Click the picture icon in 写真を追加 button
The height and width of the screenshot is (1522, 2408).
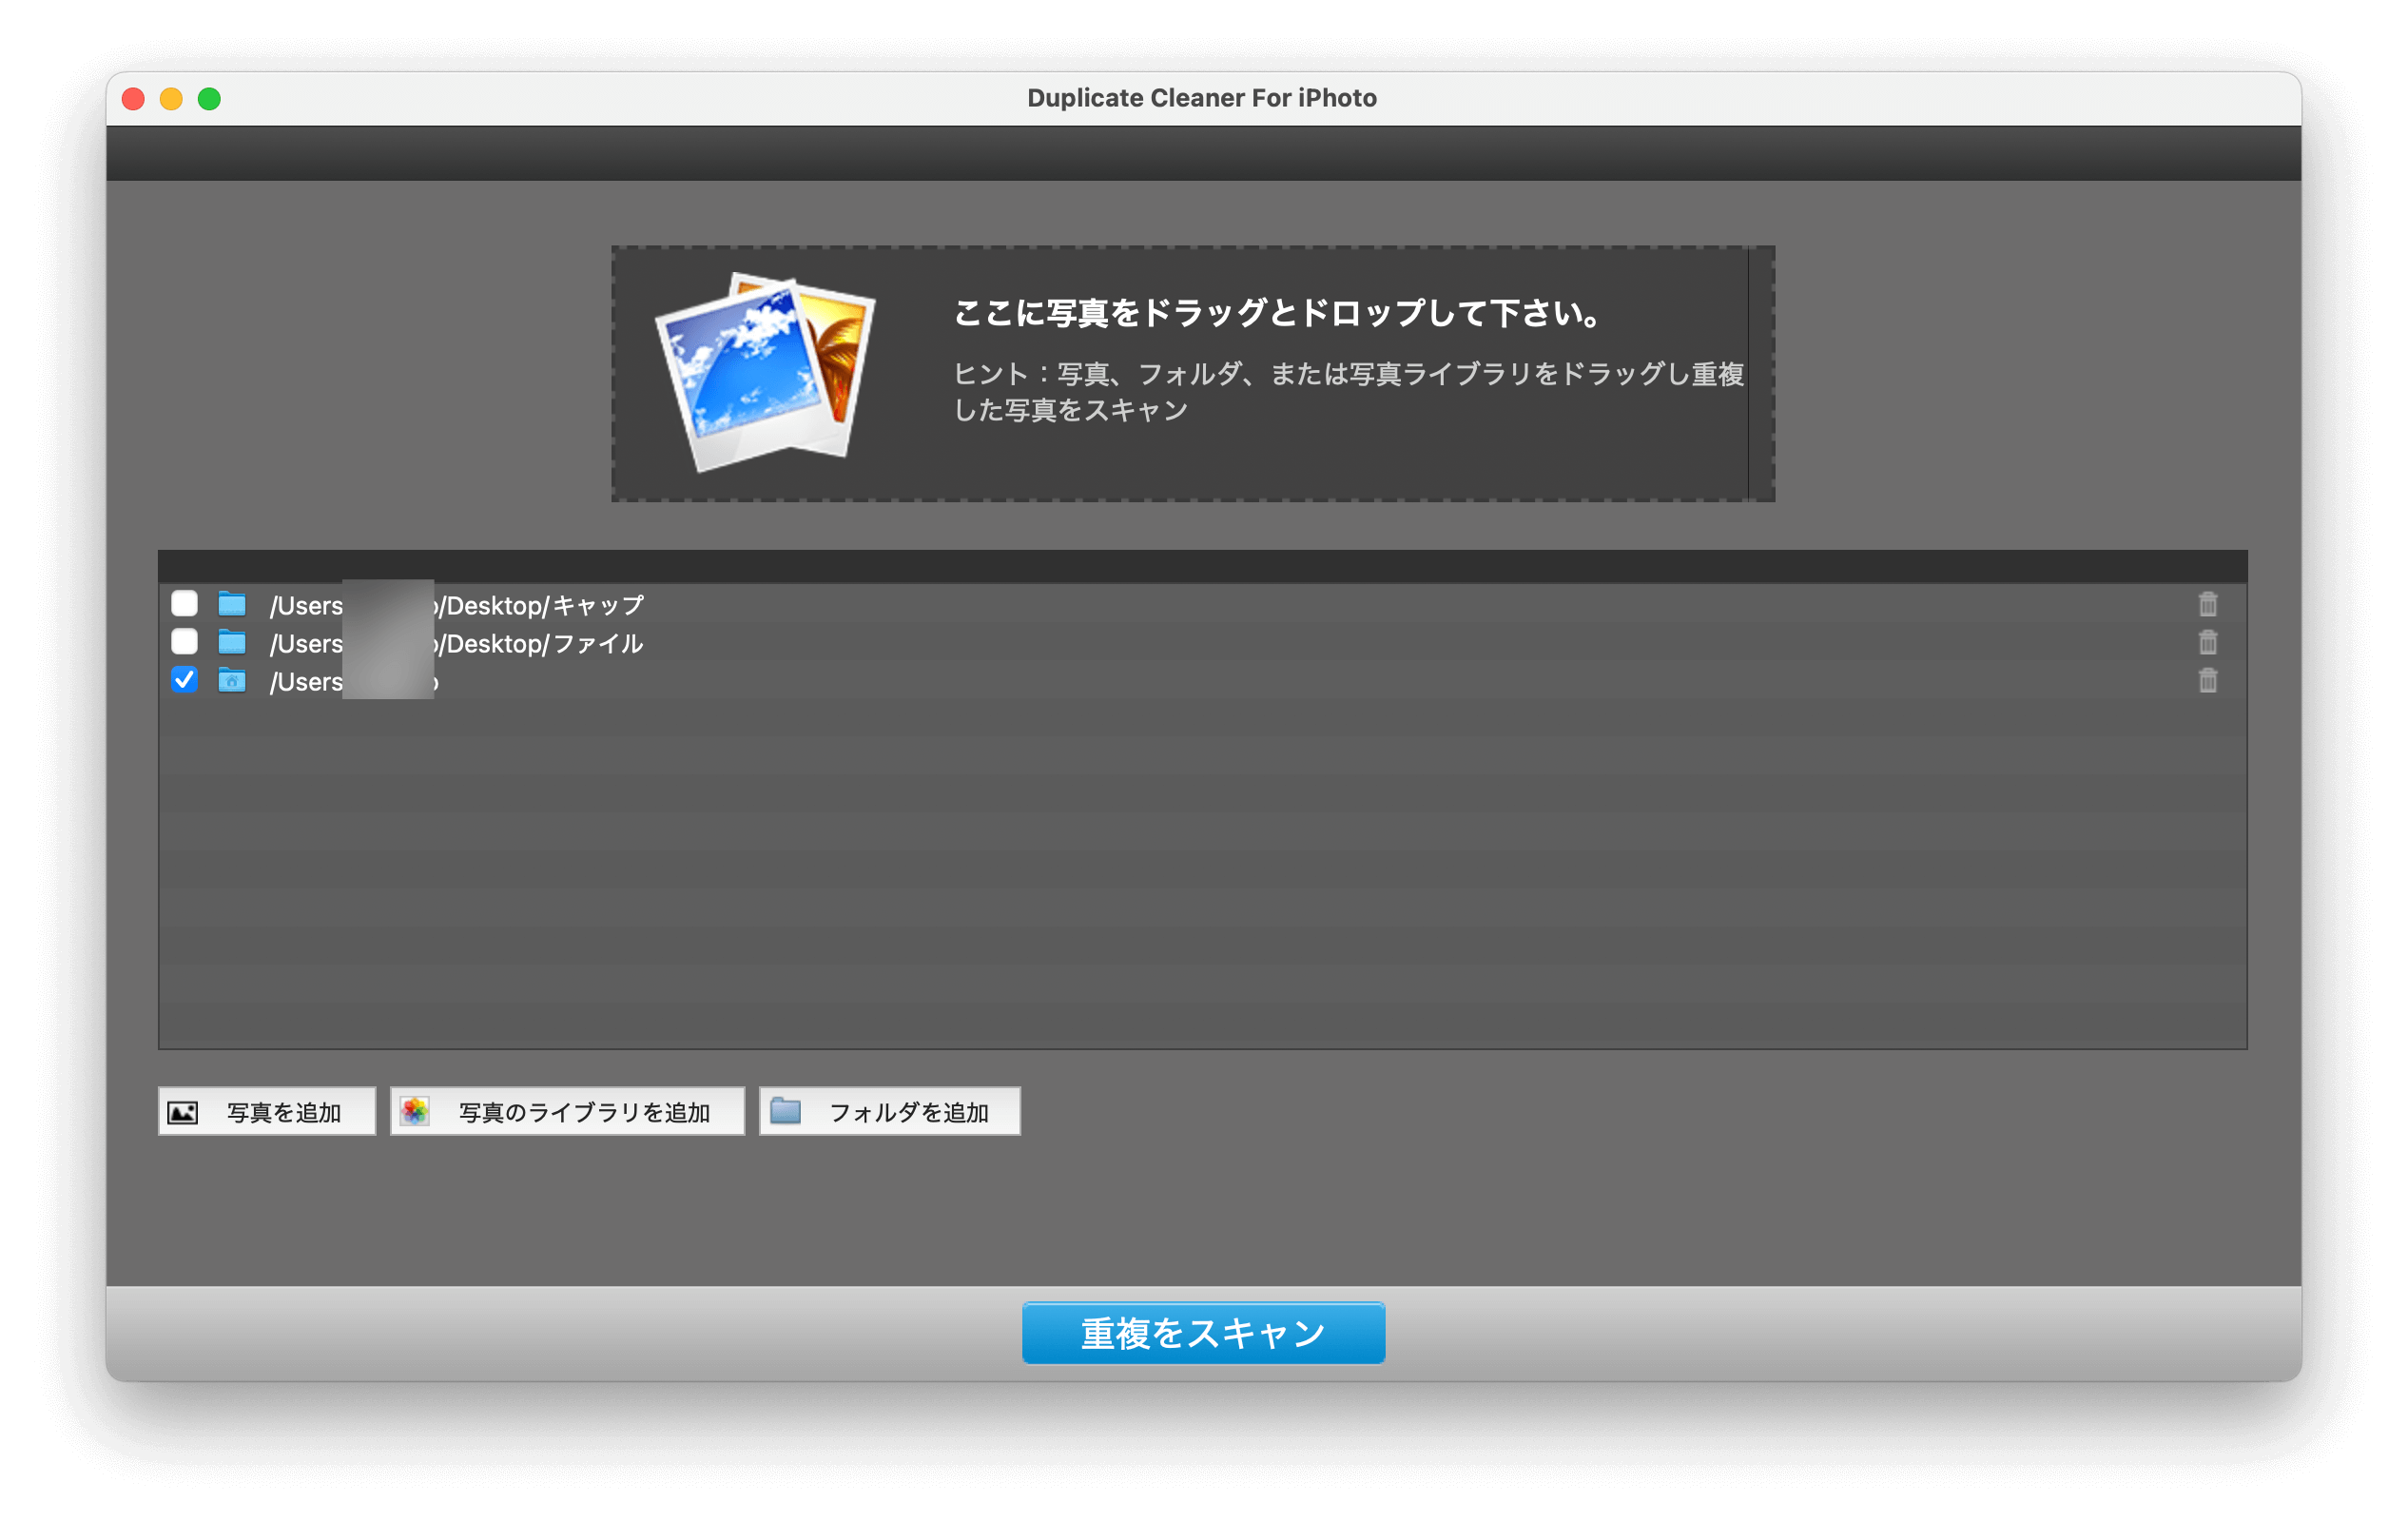(x=183, y=1112)
